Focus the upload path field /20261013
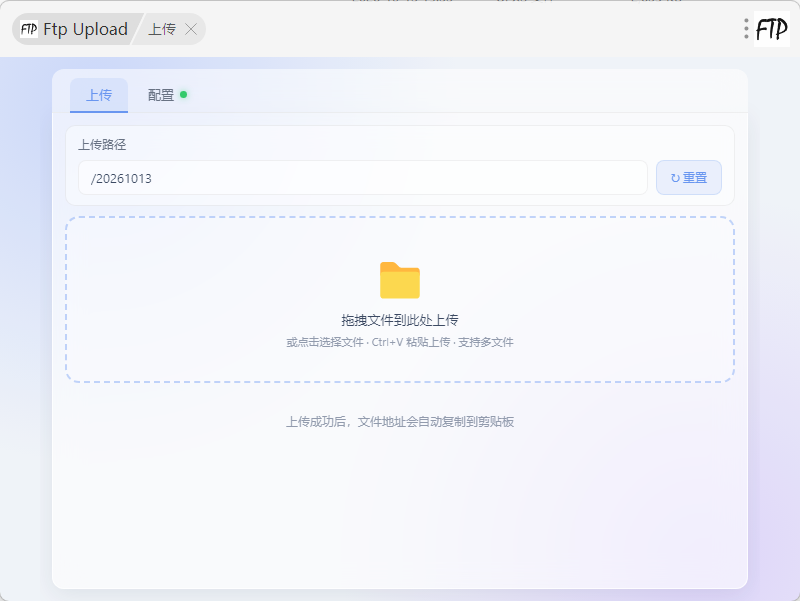800x601 pixels. (x=363, y=178)
